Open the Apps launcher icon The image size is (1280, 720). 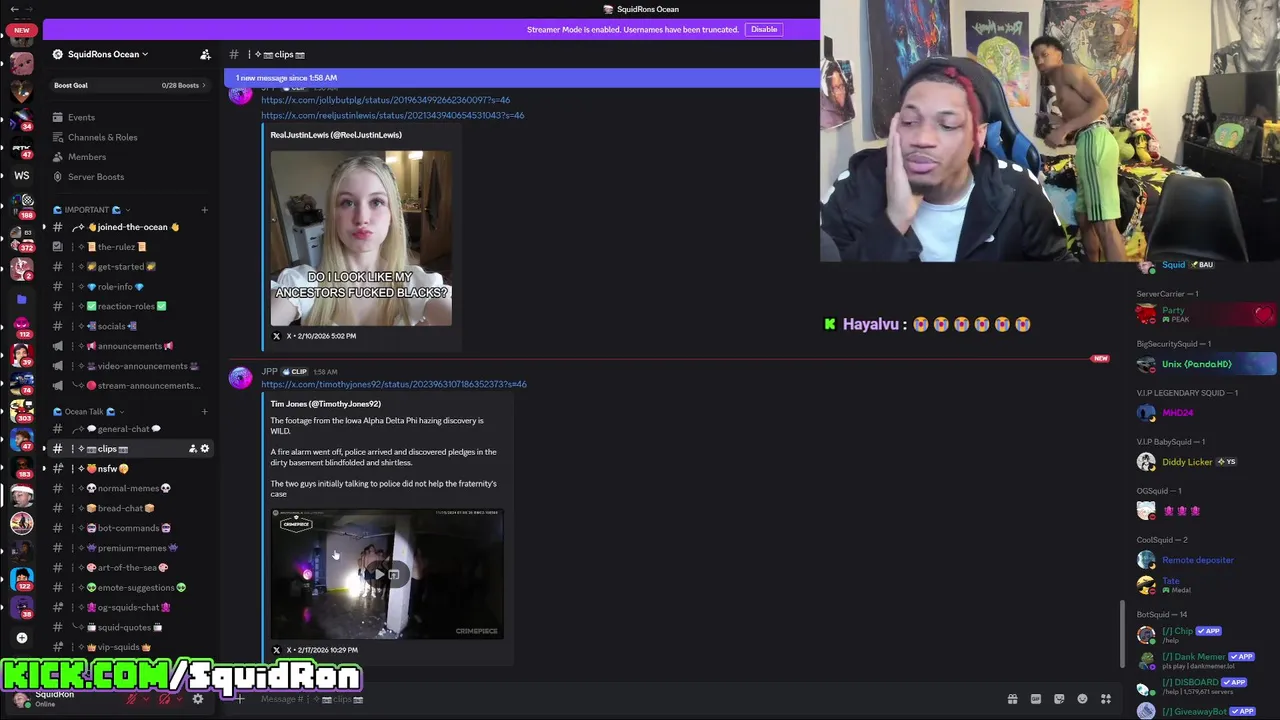[x=1106, y=699]
